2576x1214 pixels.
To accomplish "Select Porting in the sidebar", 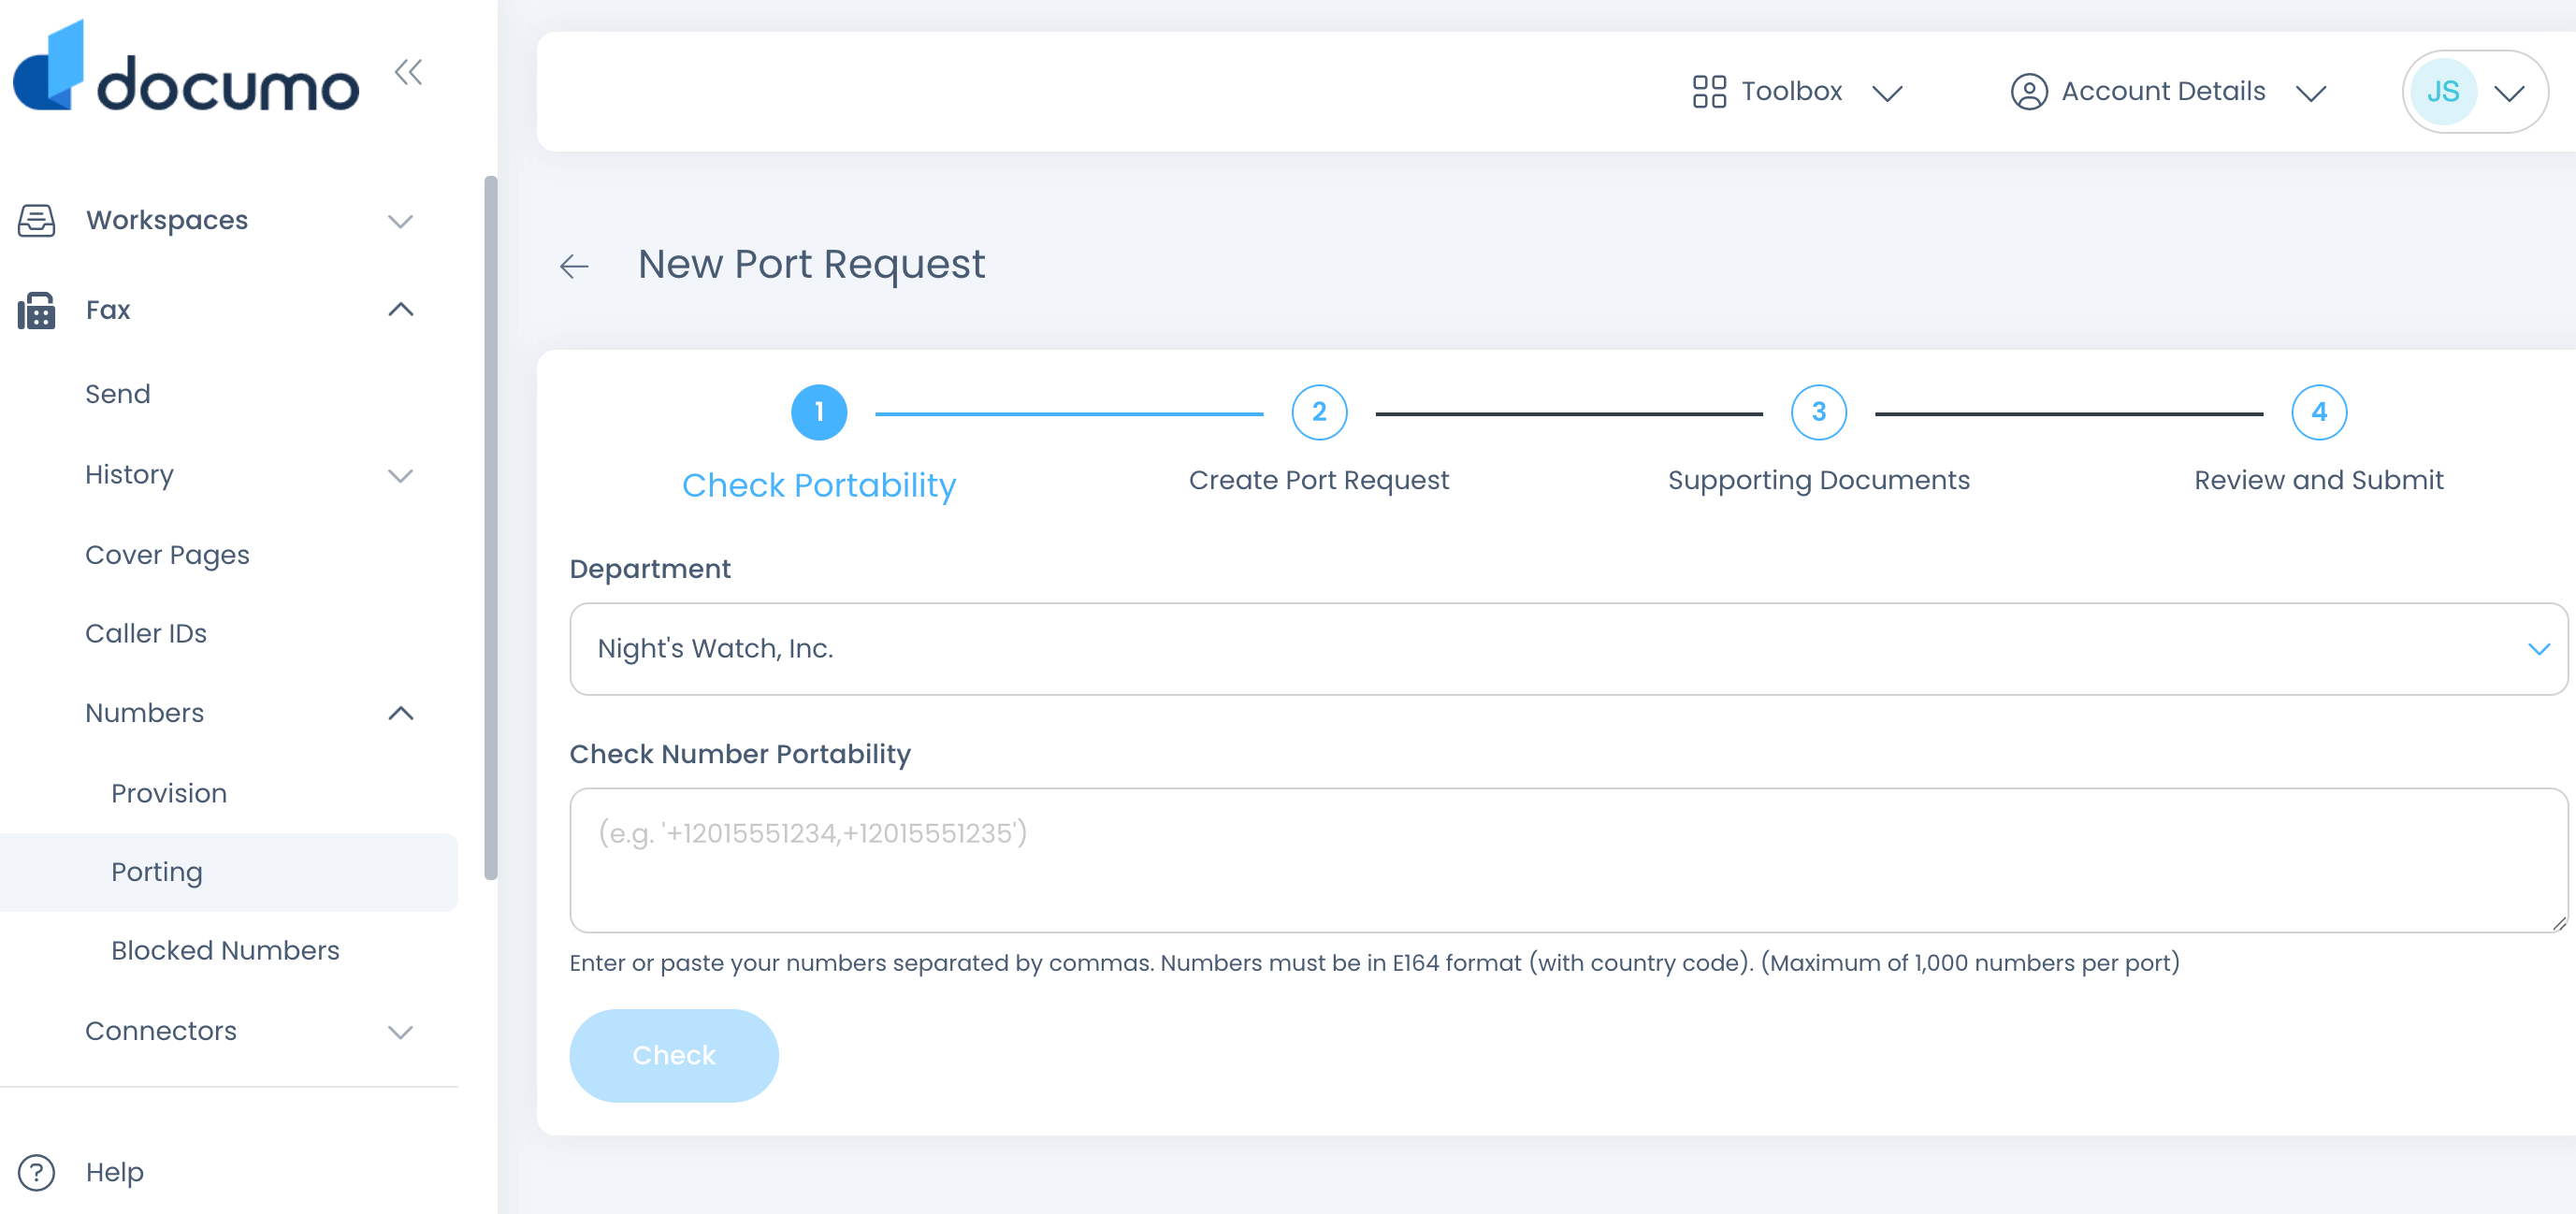I will point(229,872).
